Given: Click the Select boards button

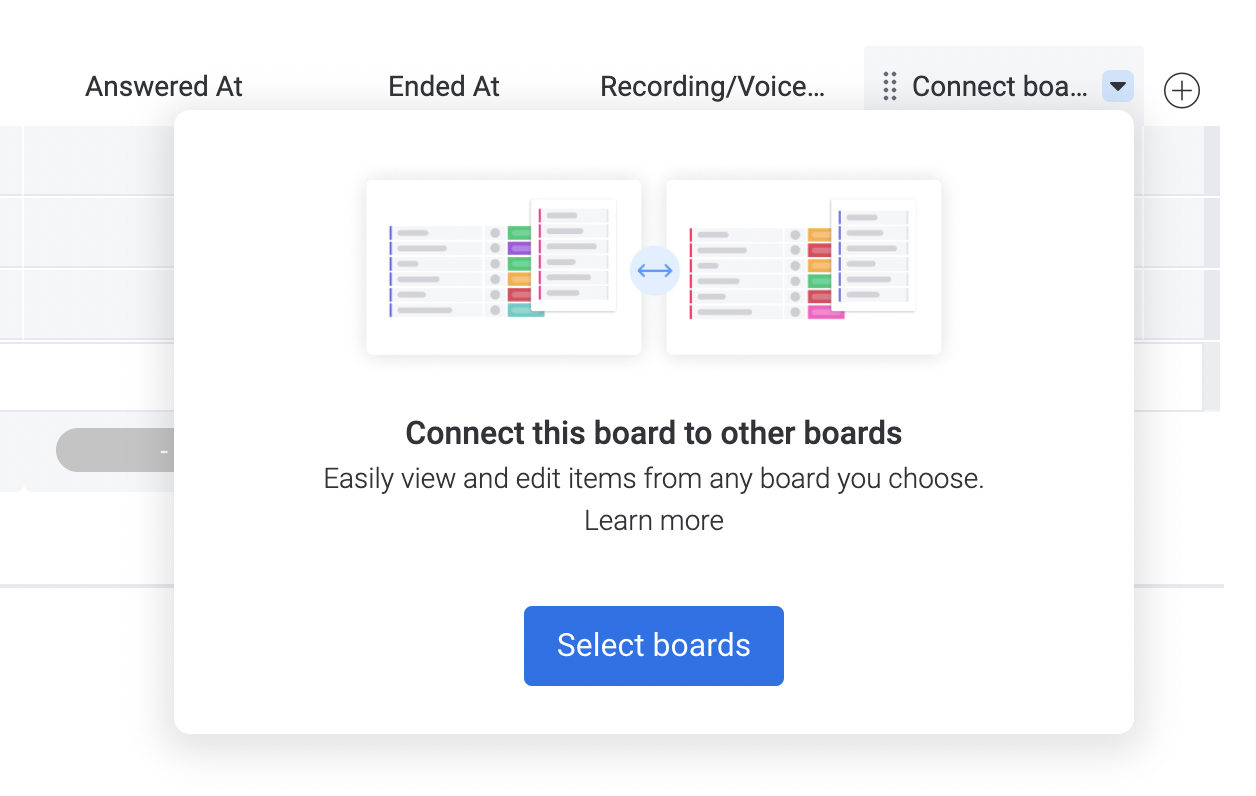Looking at the screenshot, I should point(654,646).
